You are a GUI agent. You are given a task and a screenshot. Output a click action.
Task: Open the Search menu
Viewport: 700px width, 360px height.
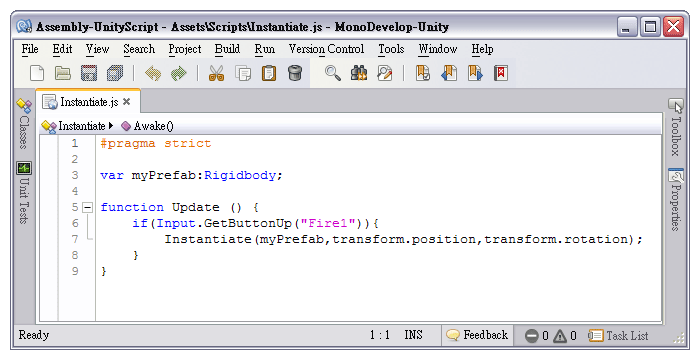click(139, 49)
